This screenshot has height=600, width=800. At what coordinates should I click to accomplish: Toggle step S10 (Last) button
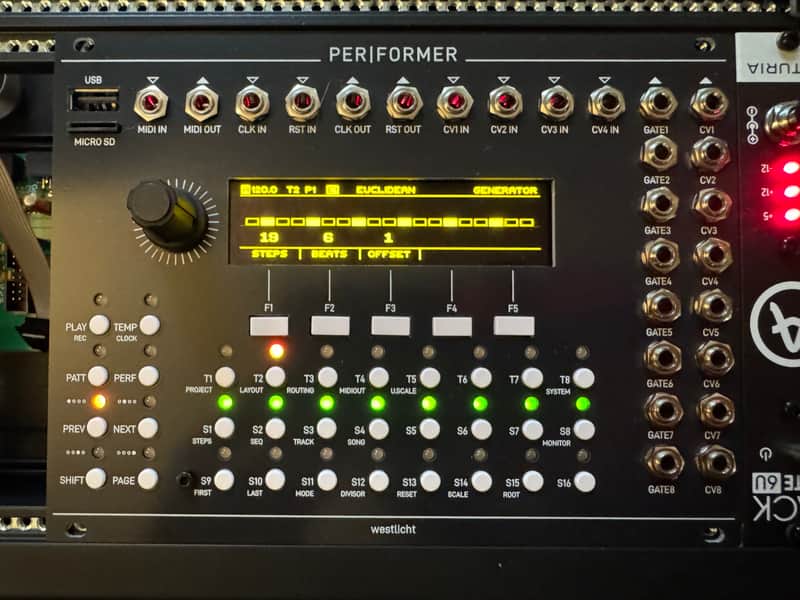(276, 480)
